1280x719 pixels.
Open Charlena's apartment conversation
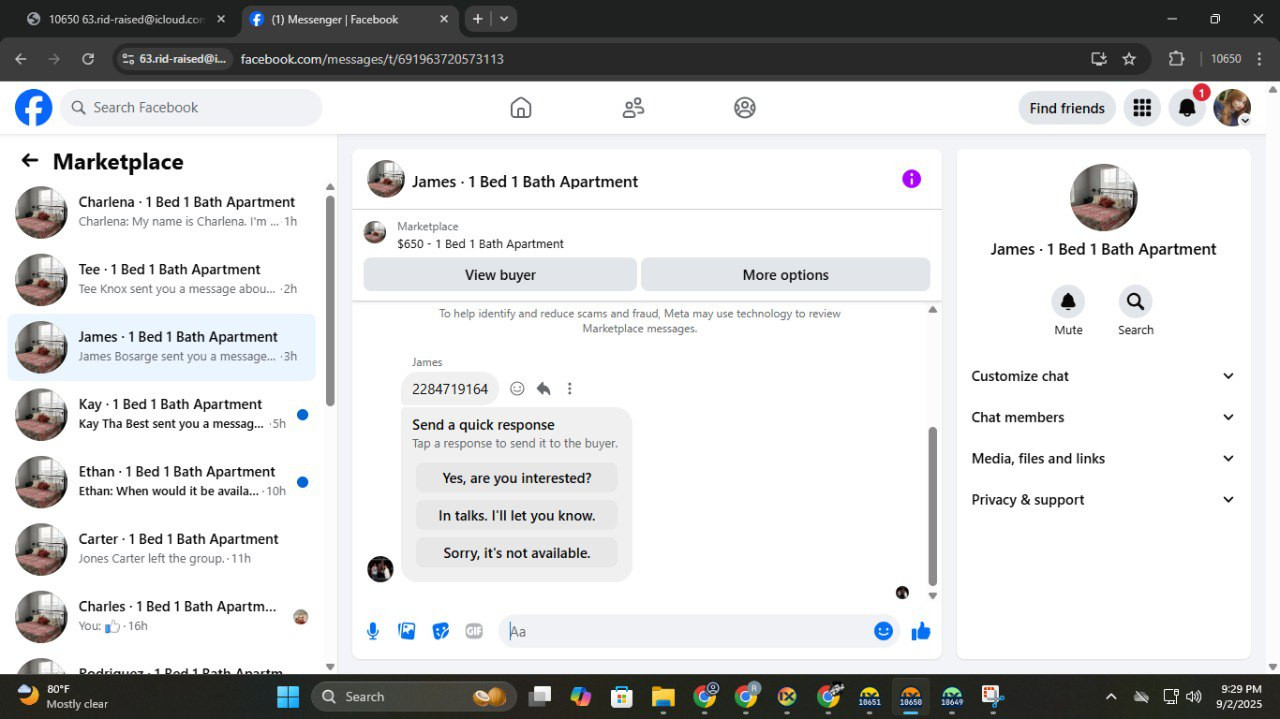click(161, 212)
